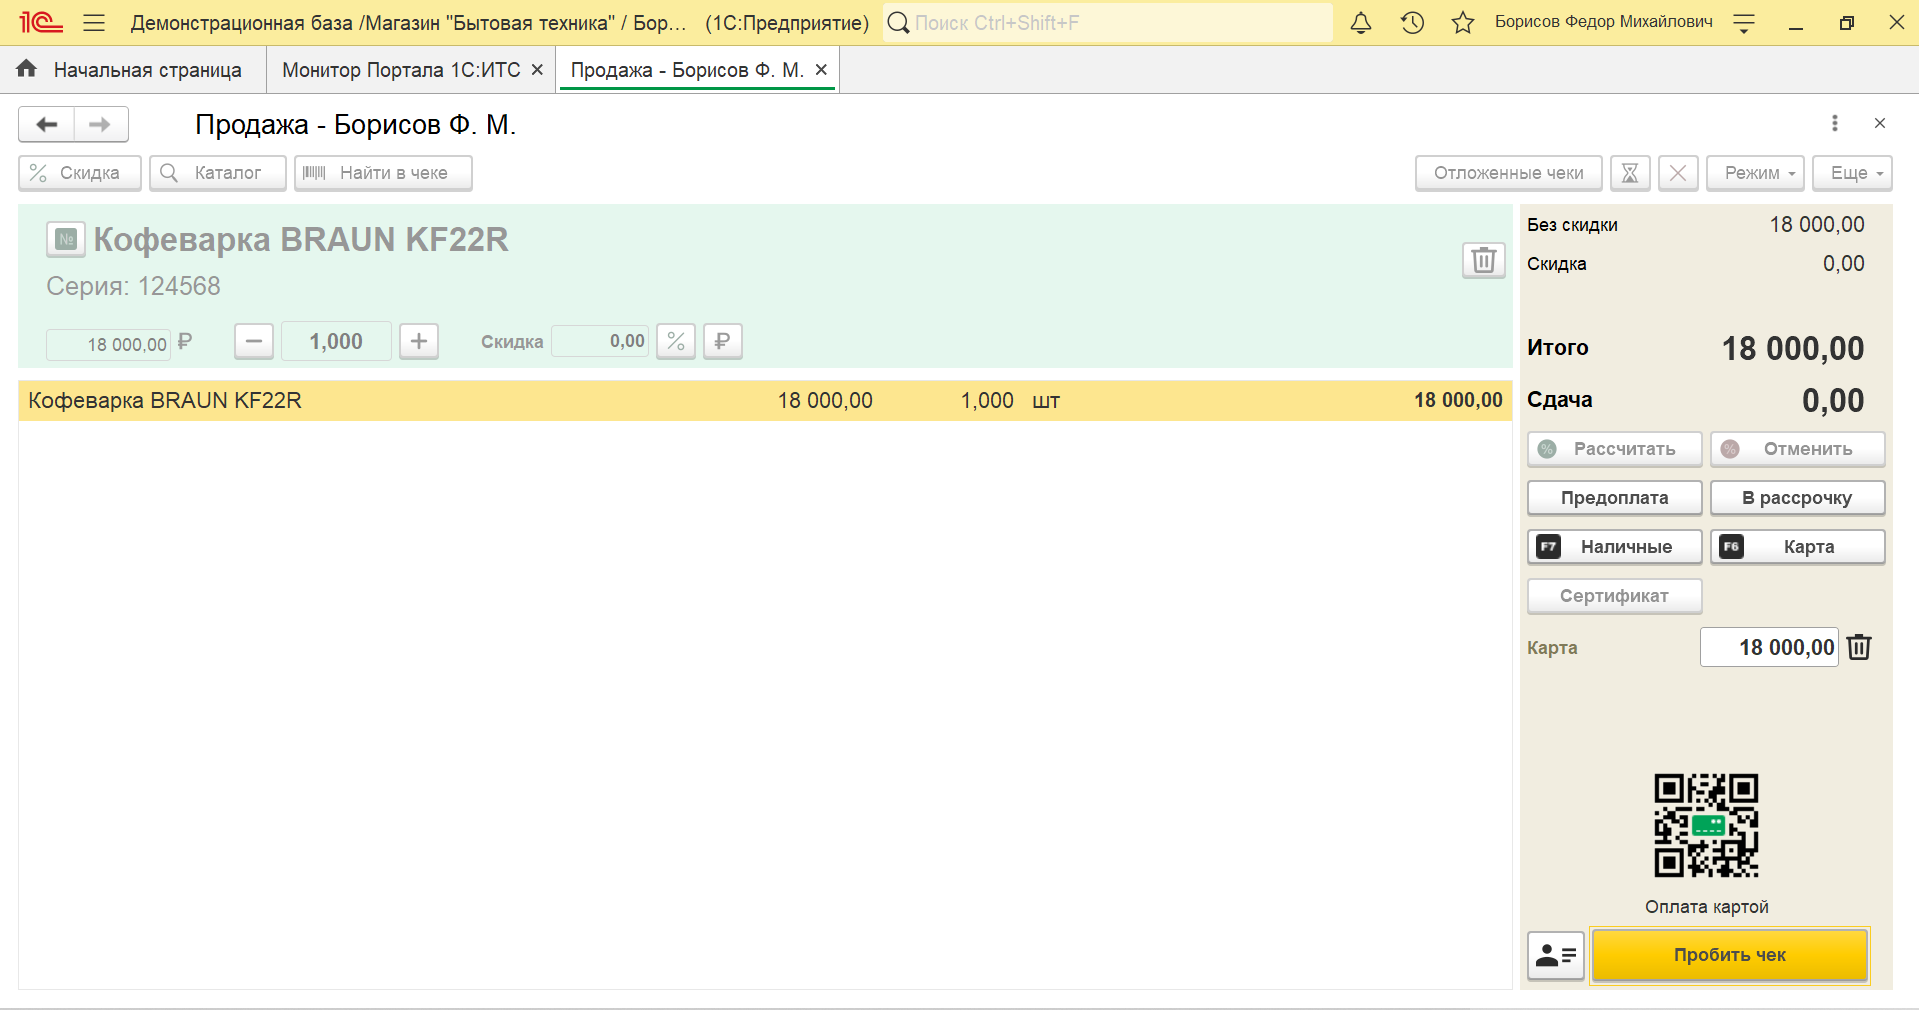Screen dimensions: 1919x1010
Task: Pay with Наличные (F7)
Action: point(1614,547)
